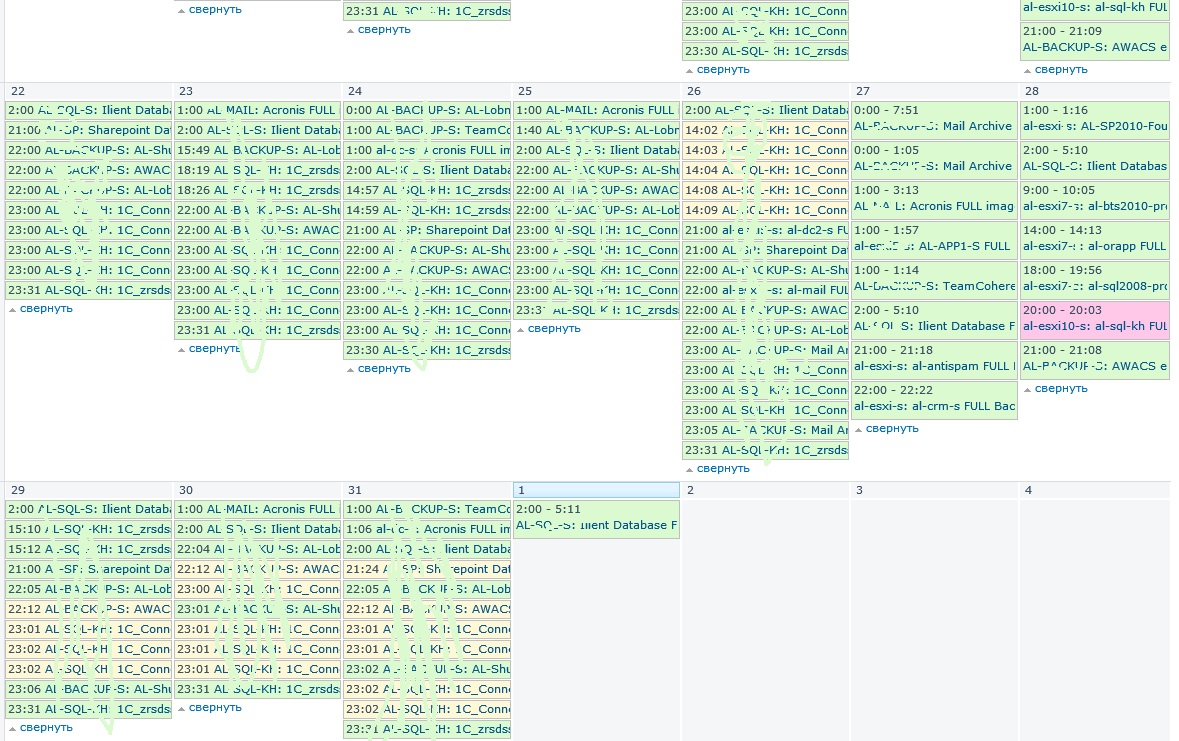This screenshot has width=1179, height=741.
Task: Open the 21:24 Sharepoint event on day 31
Action: (427, 569)
